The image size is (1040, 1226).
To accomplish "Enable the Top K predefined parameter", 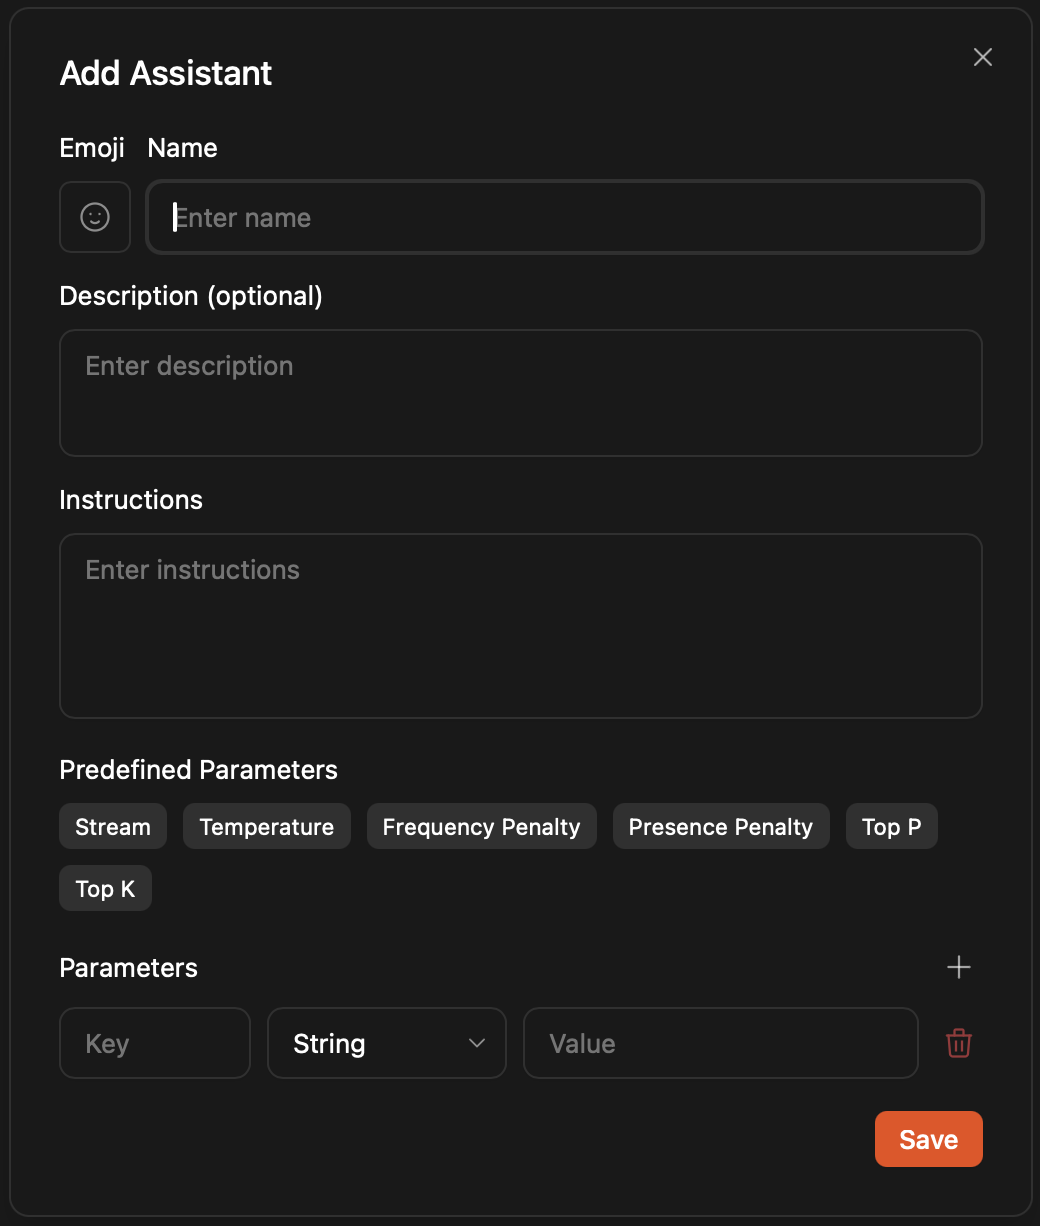I will tap(105, 888).
